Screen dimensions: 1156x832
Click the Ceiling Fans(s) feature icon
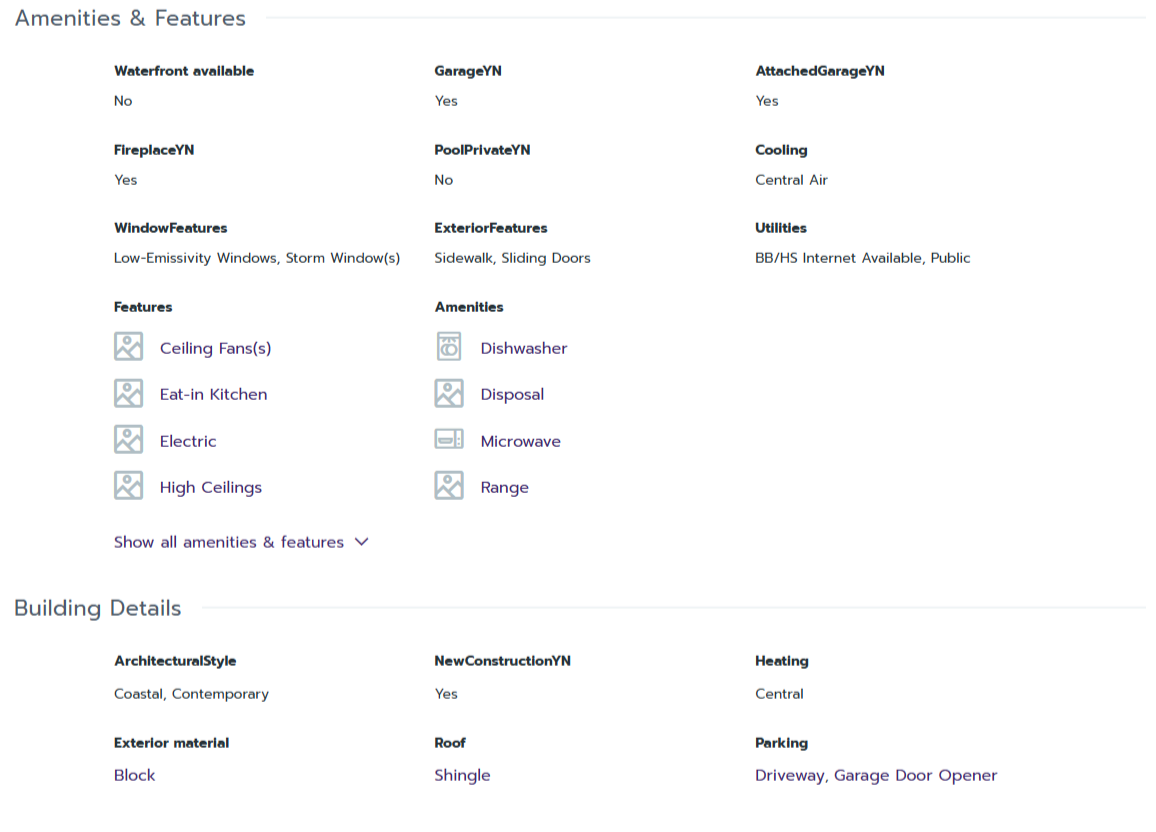[128, 347]
